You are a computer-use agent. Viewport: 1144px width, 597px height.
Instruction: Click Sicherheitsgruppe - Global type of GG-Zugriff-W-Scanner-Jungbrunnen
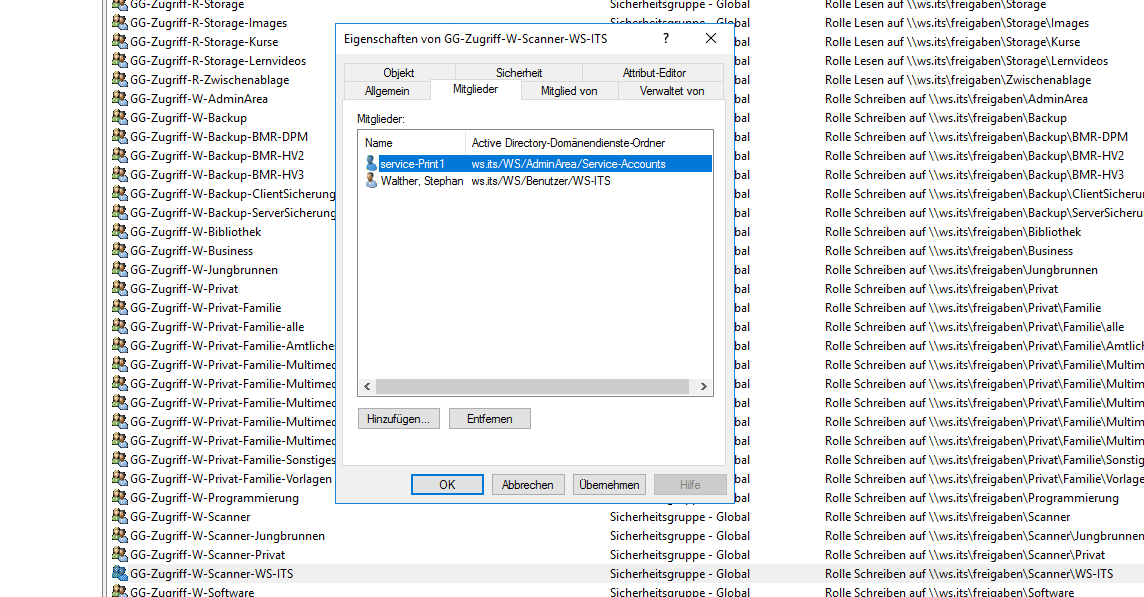[x=680, y=535]
